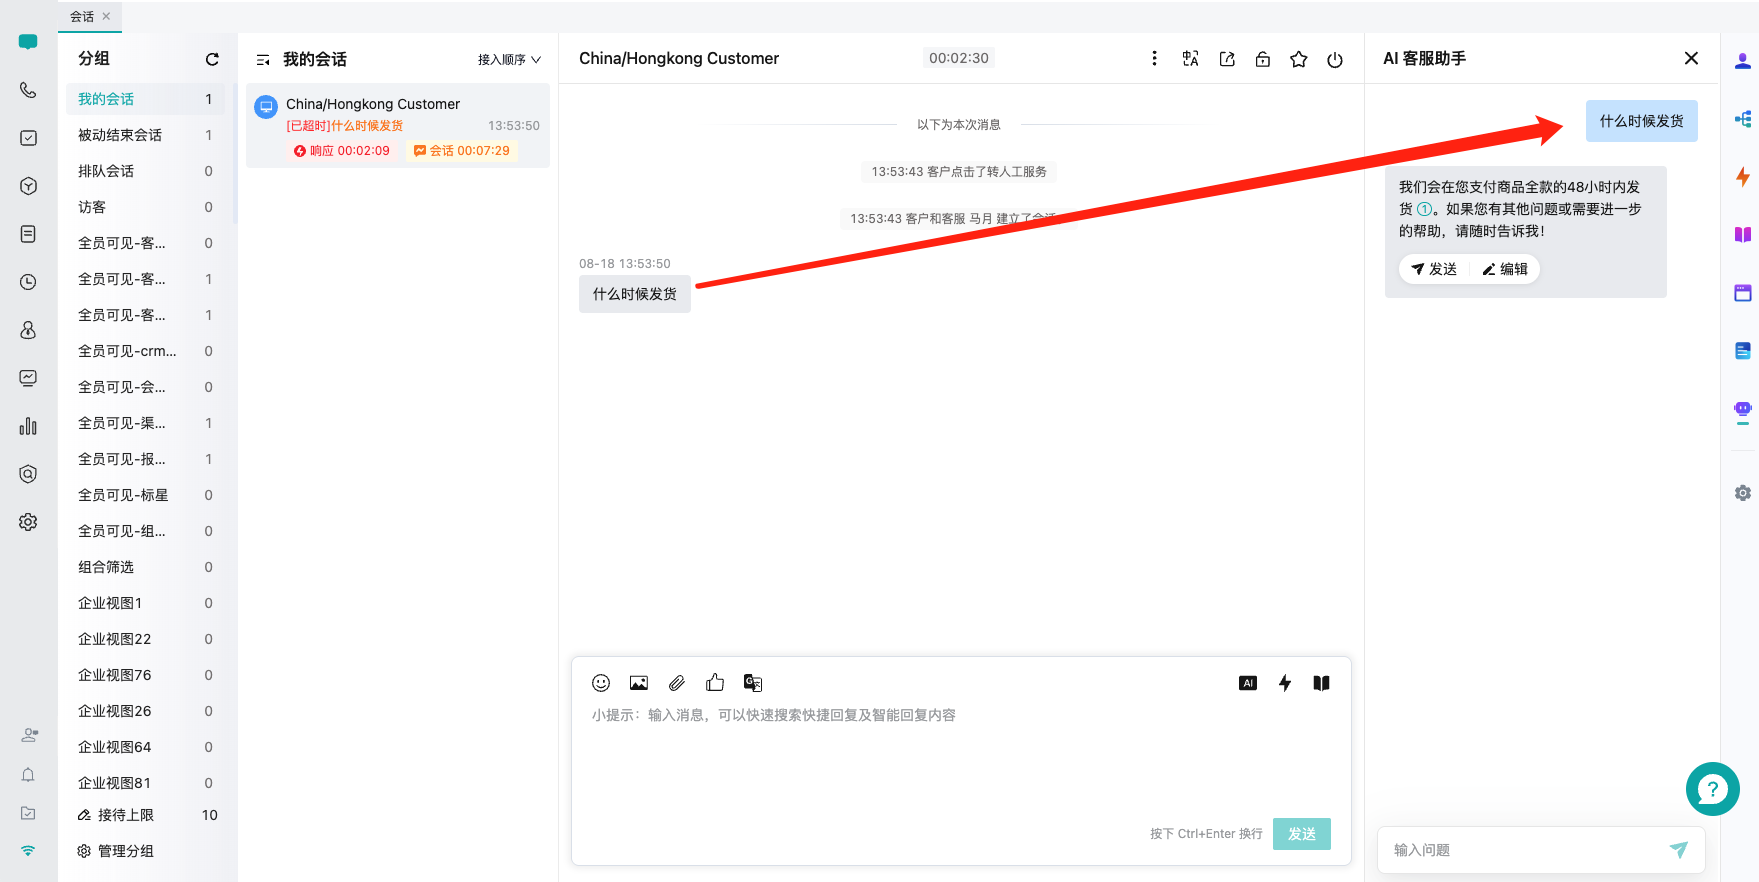Click the translation icon in message toolbar
This screenshot has height=882, width=1759.
(753, 683)
